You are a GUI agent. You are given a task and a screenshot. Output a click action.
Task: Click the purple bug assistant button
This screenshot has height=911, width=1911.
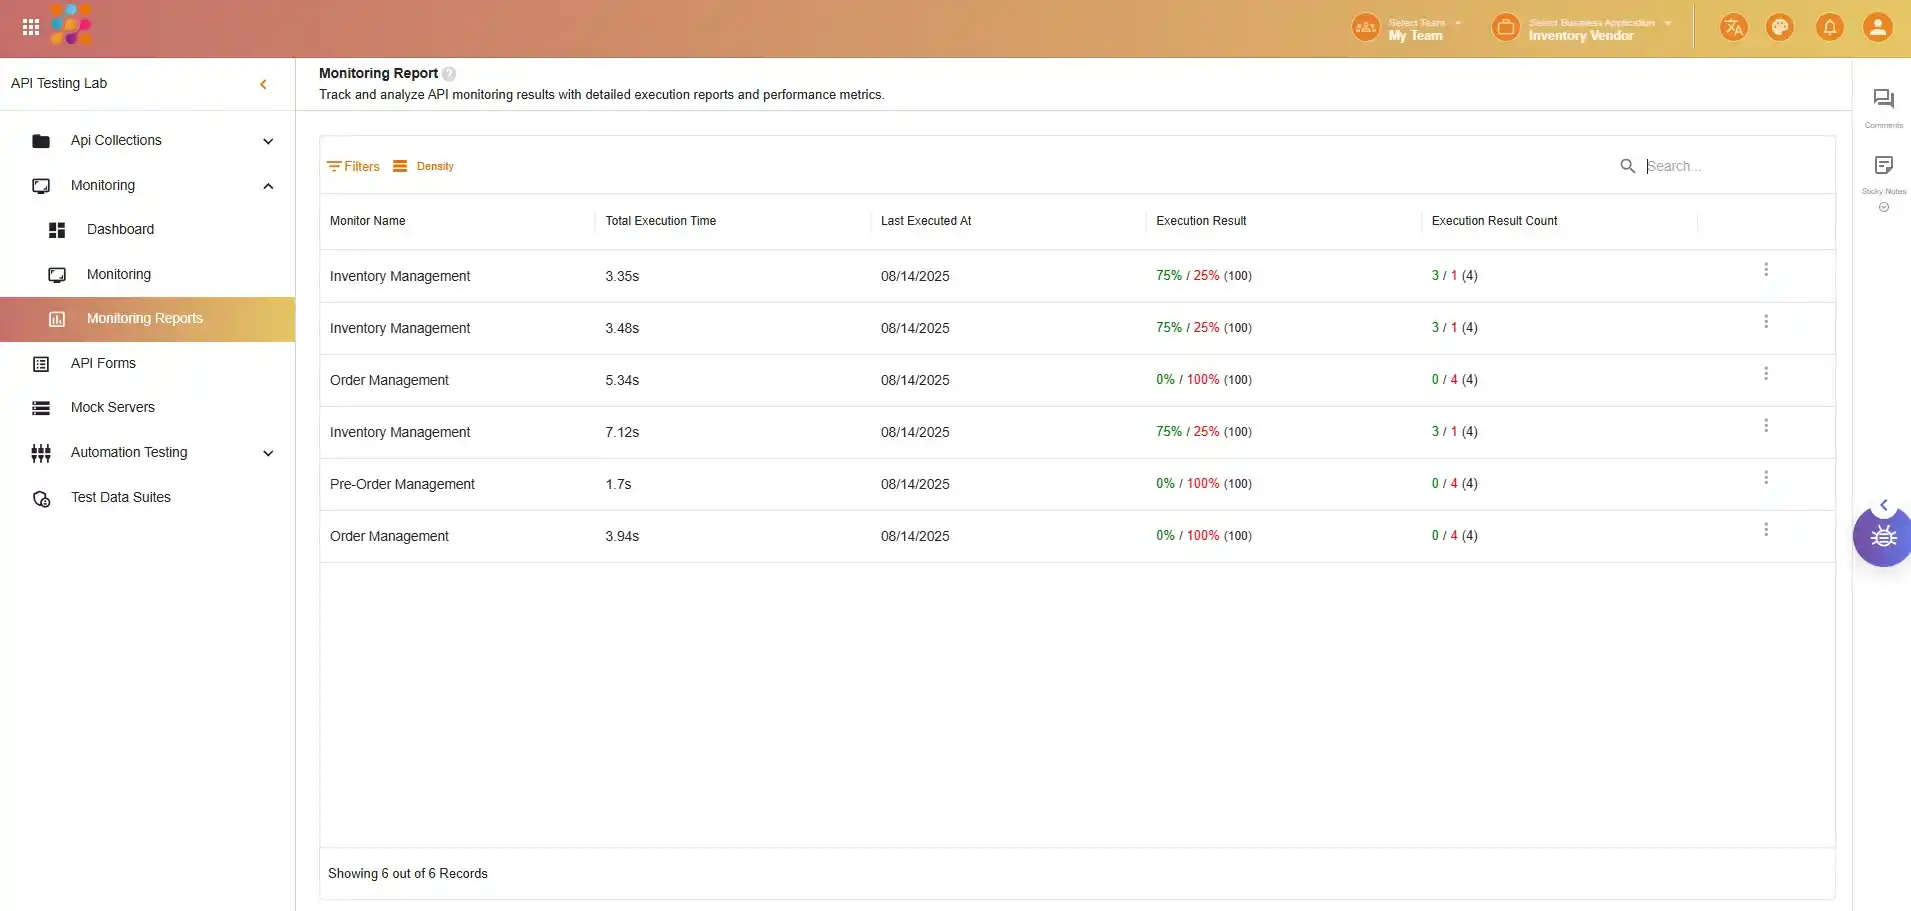(x=1883, y=537)
